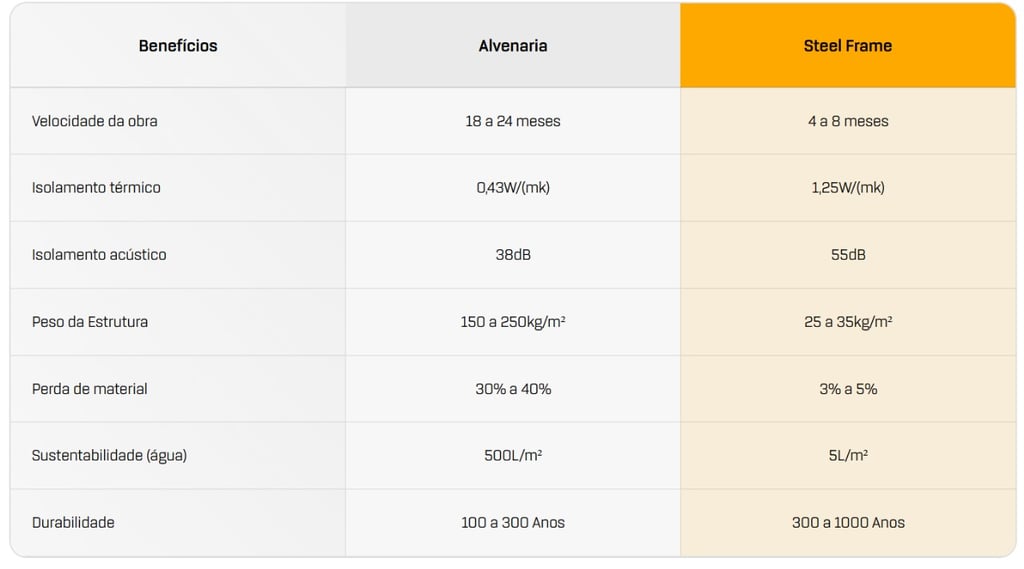The height and width of the screenshot is (569, 1024).
Task: Select the orange Steel Frame header
Action: tap(848, 46)
